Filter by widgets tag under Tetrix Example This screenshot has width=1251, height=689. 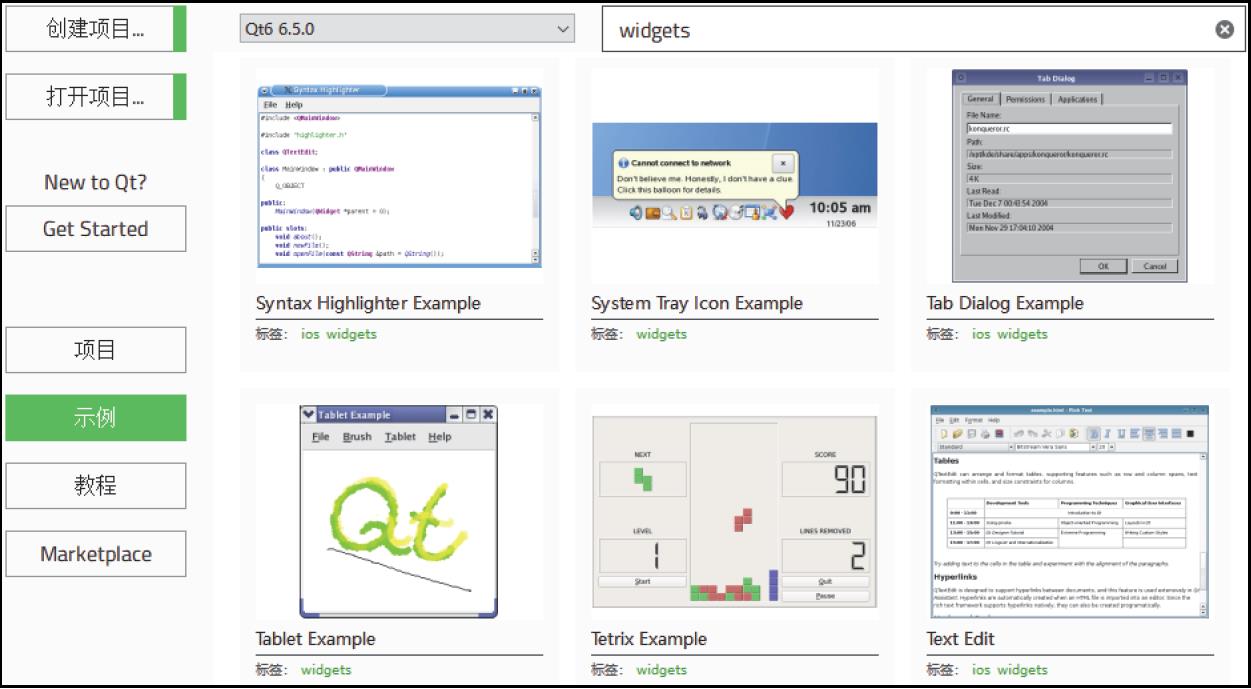662,670
